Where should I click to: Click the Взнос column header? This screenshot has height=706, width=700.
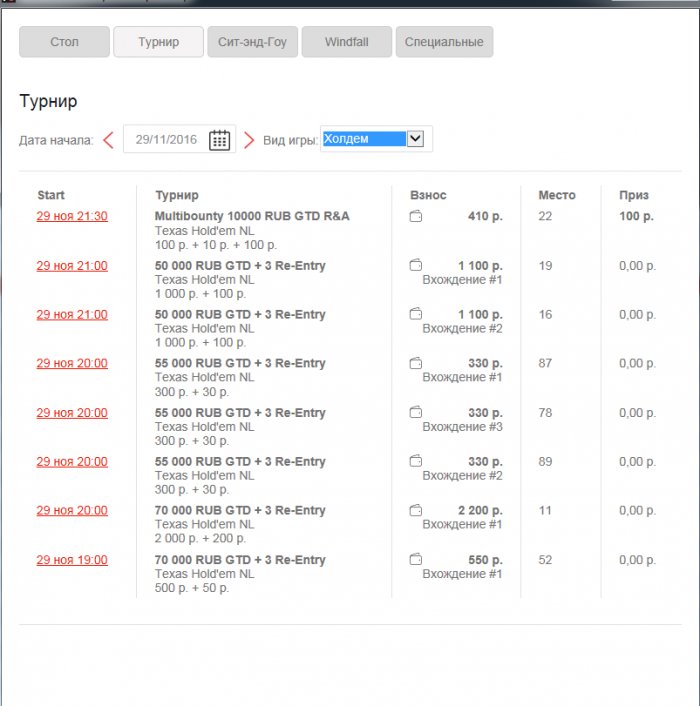tap(428, 195)
